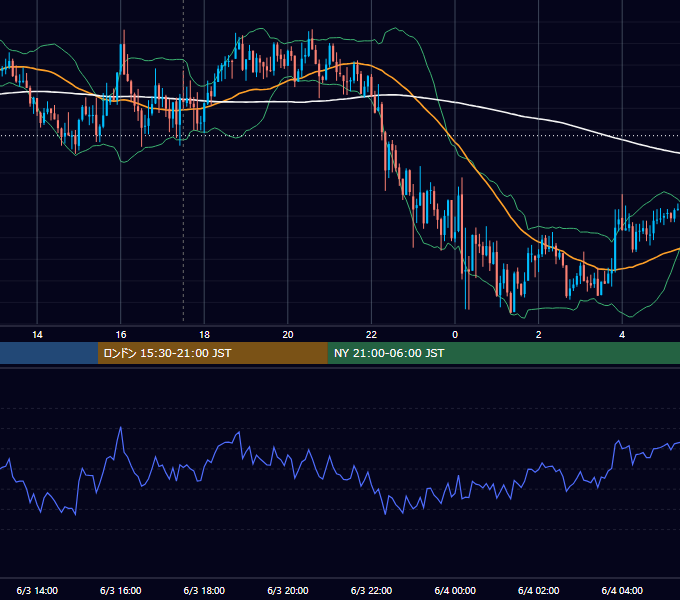Click the 6/4 02:00 date label
The image size is (680, 600).
(x=538, y=590)
